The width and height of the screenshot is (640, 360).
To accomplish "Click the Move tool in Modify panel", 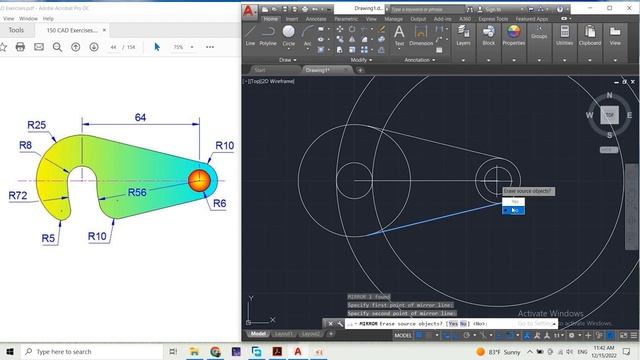I will [x=340, y=29].
